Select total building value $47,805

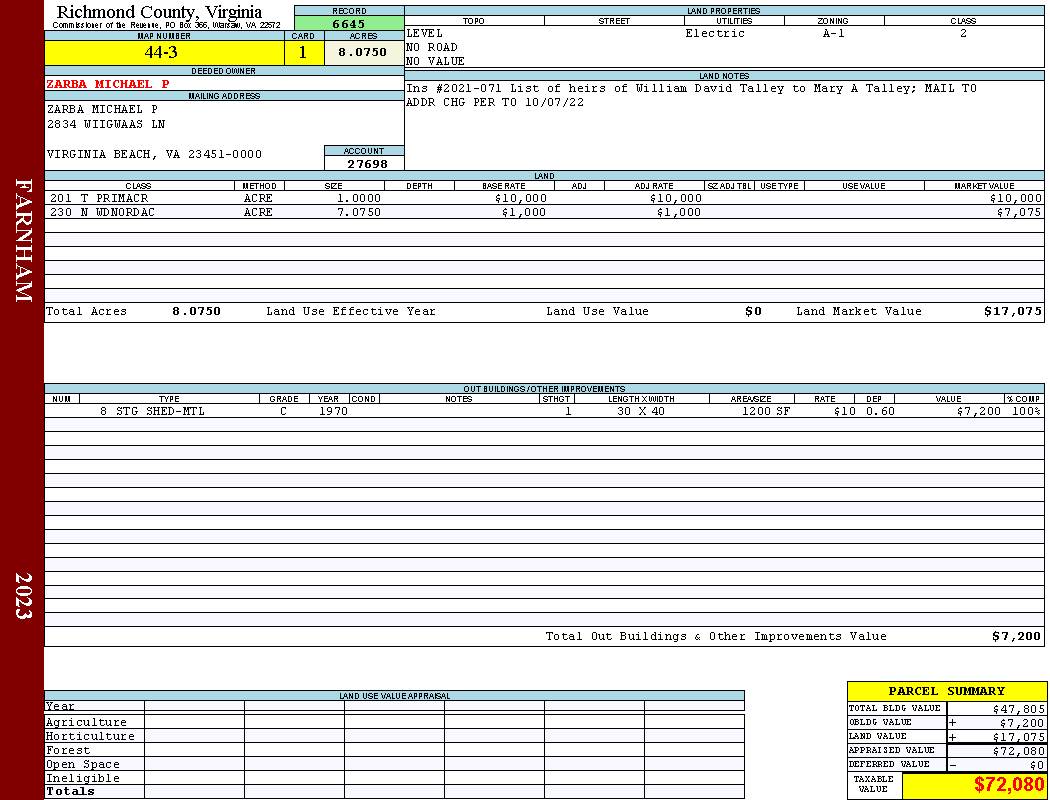tap(1019, 709)
